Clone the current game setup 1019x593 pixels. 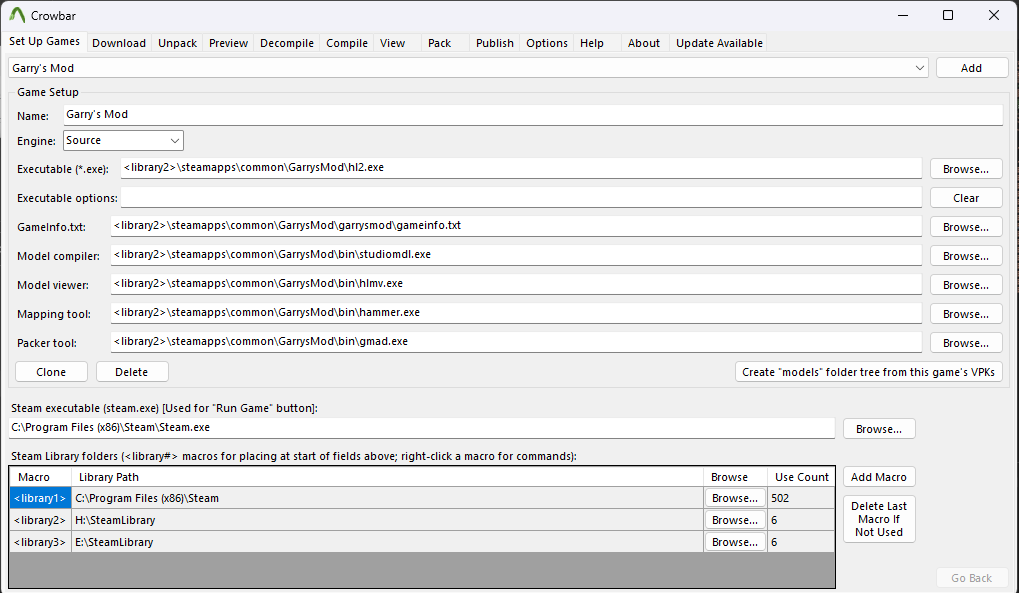click(x=51, y=372)
